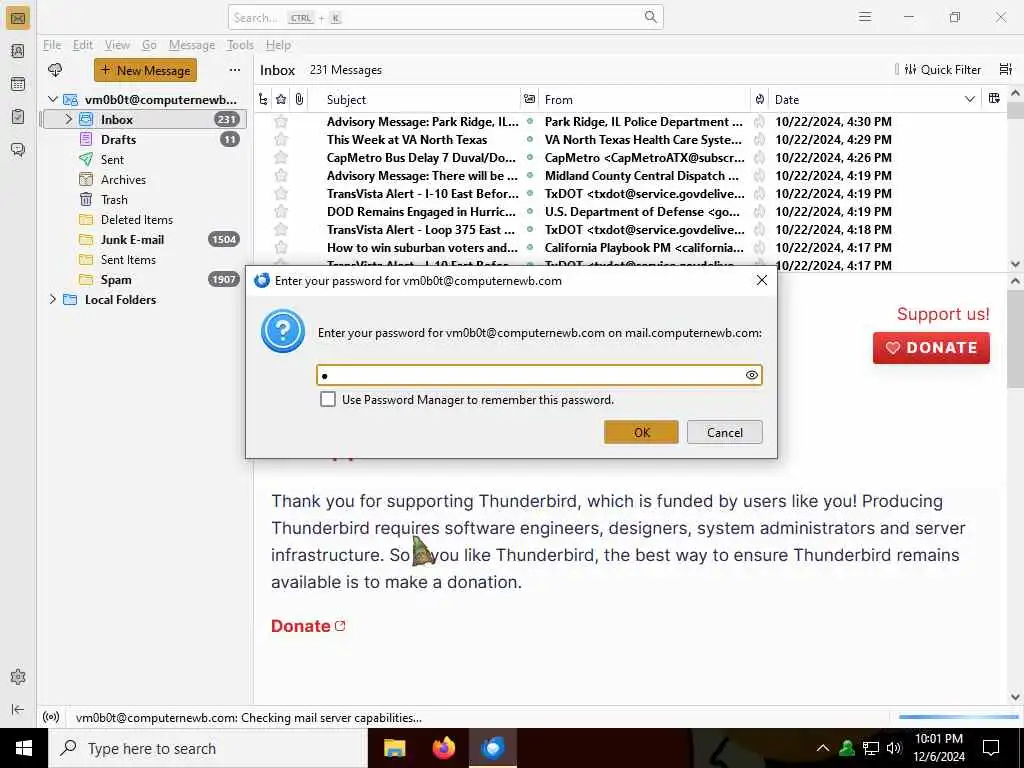The height and width of the screenshot is (768, 1024).
Task: Open Firefox on taskbar
Action: click(443, 748)
